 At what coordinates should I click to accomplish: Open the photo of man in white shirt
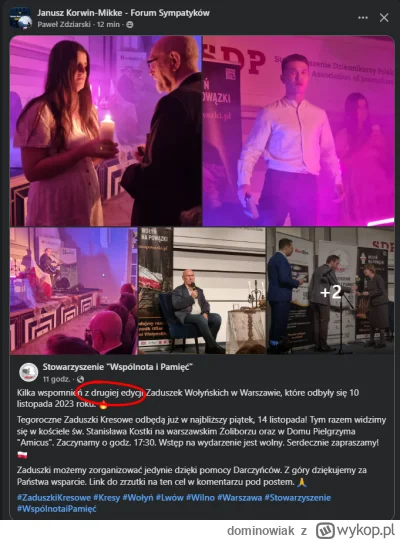pos(298,131)
